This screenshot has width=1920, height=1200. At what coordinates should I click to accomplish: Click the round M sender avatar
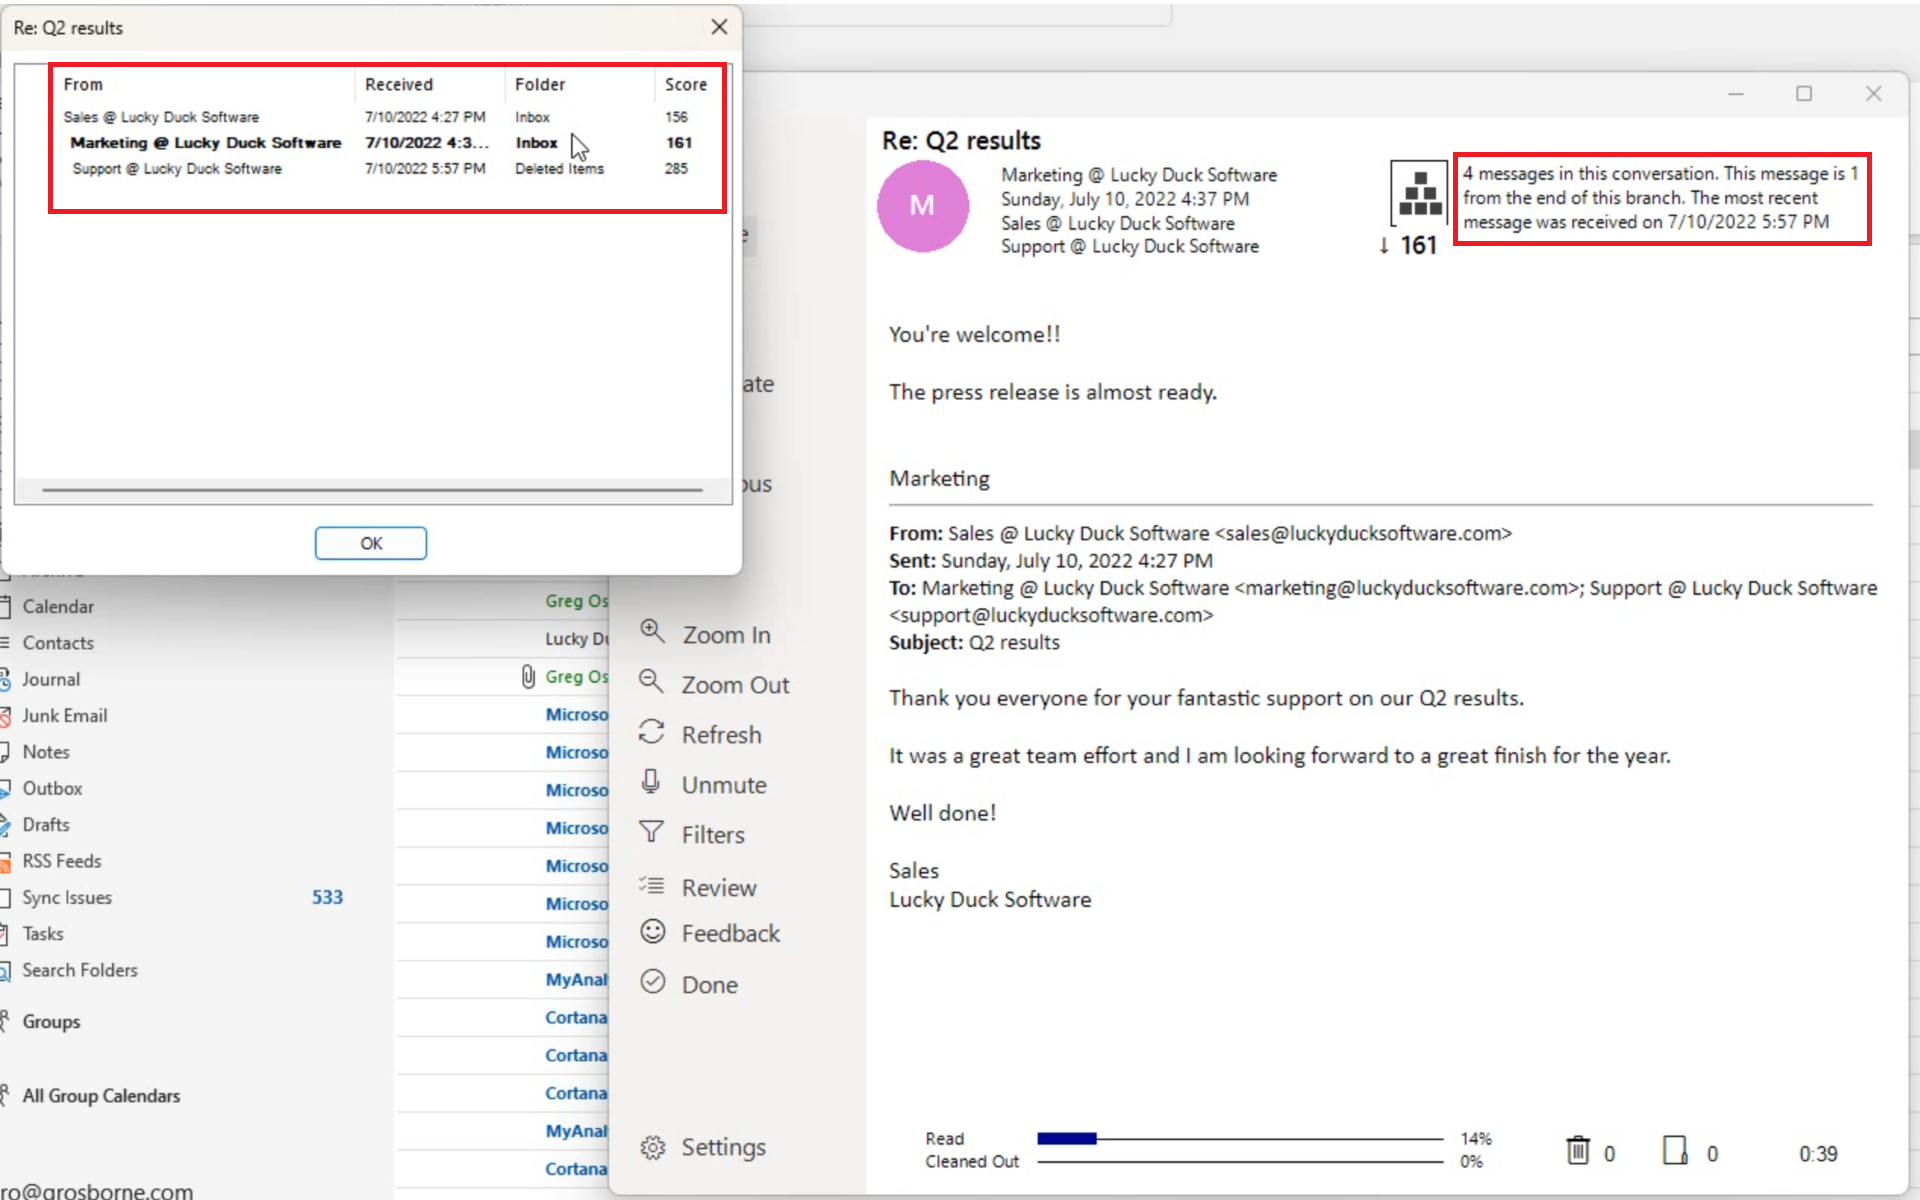point(922,206)
